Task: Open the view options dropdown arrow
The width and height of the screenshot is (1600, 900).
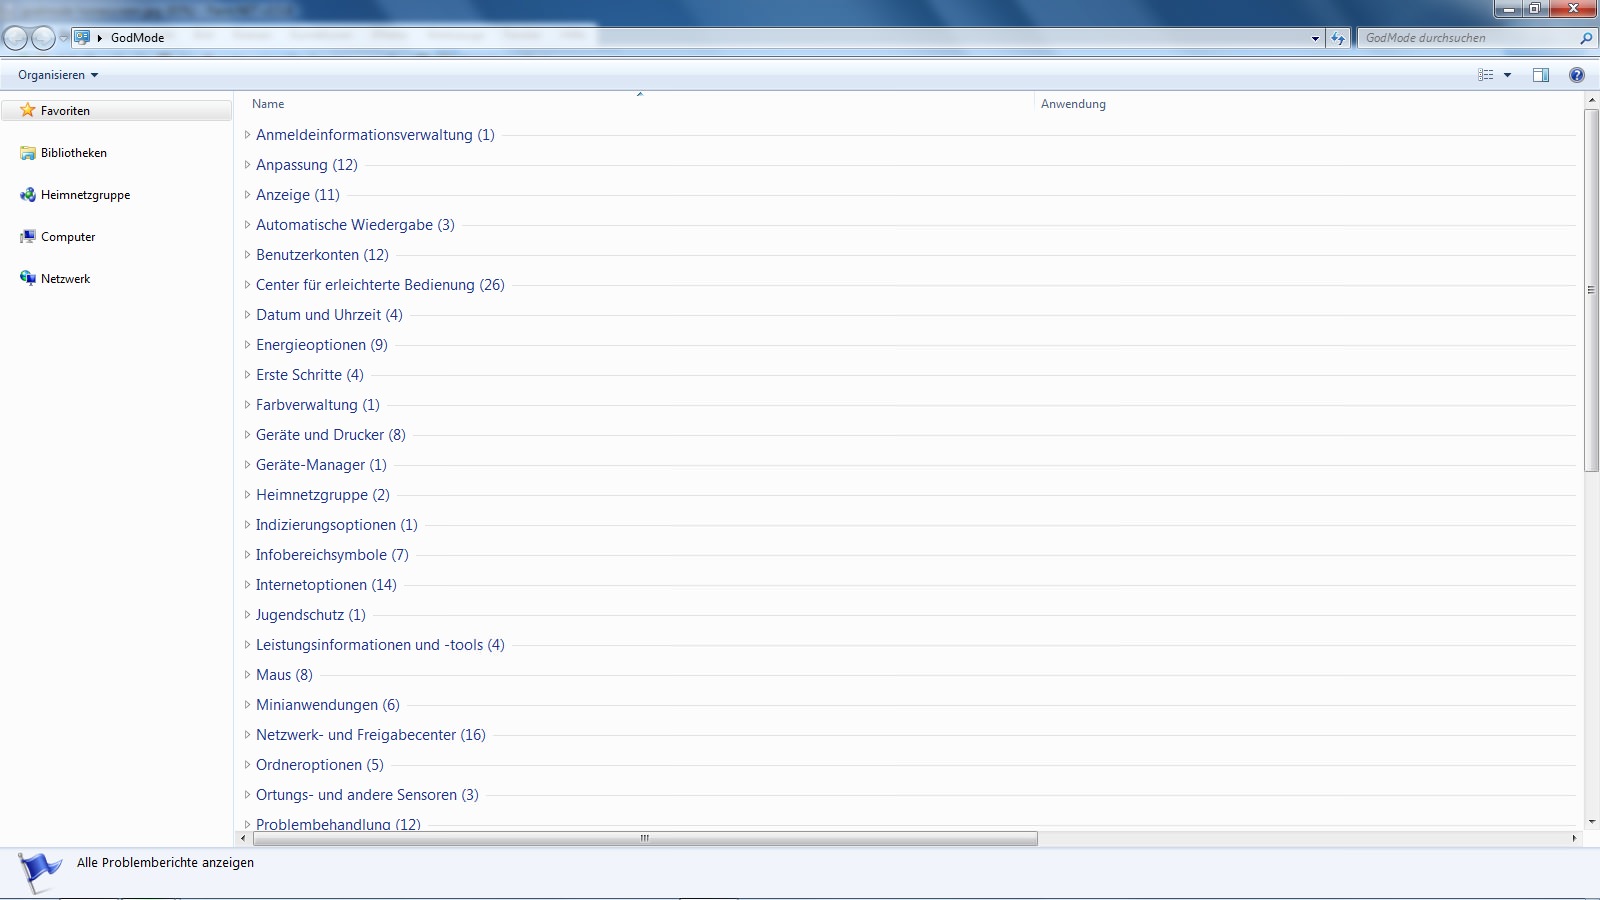Action: pyautogui.click(x=1507, y=75)
